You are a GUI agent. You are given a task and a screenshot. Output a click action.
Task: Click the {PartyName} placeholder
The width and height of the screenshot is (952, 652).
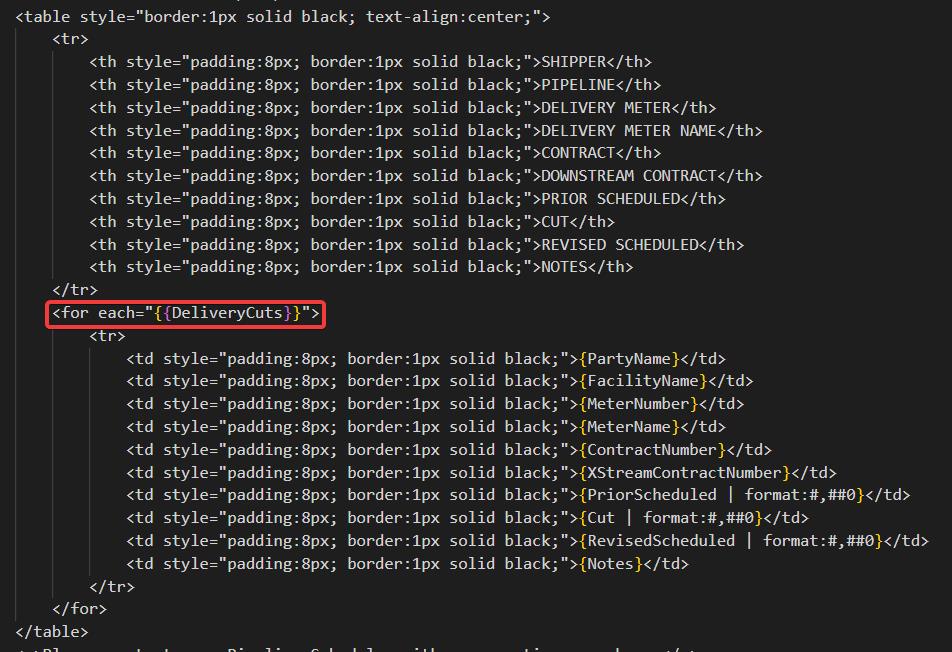click(x=628, y=358)
